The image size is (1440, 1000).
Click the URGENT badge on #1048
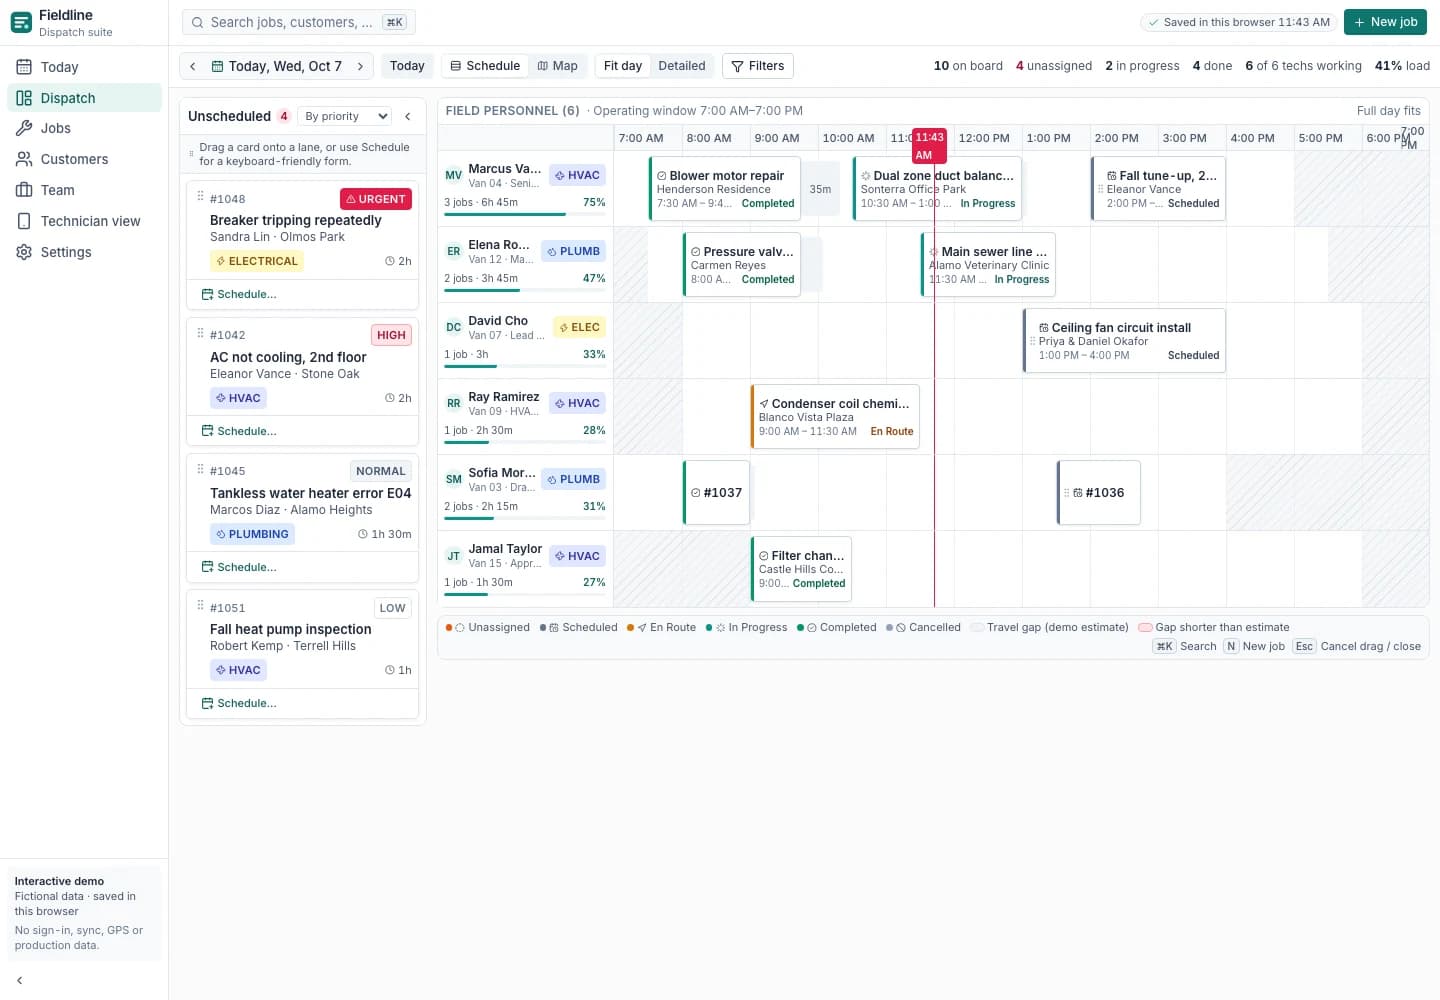point(376,199)
